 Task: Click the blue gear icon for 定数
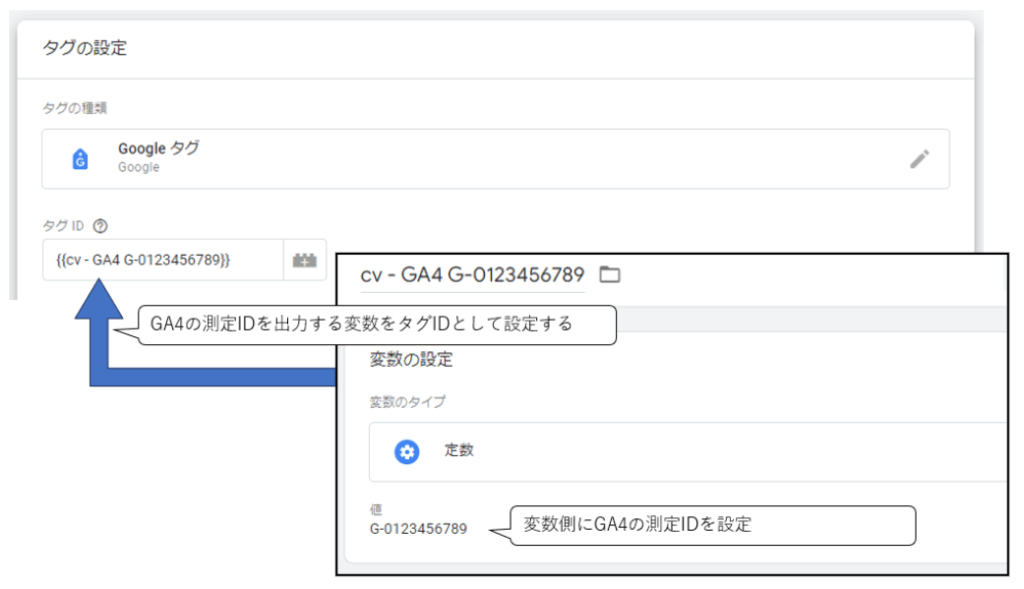point(406,451)
